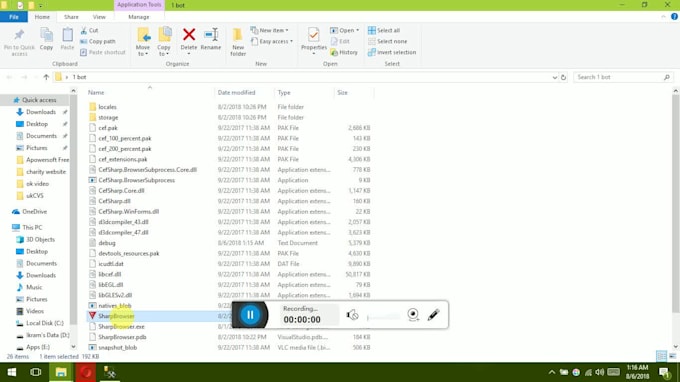Pause the screen recording
The height and width of the screenshot is (382, 680).
[250, 315]
